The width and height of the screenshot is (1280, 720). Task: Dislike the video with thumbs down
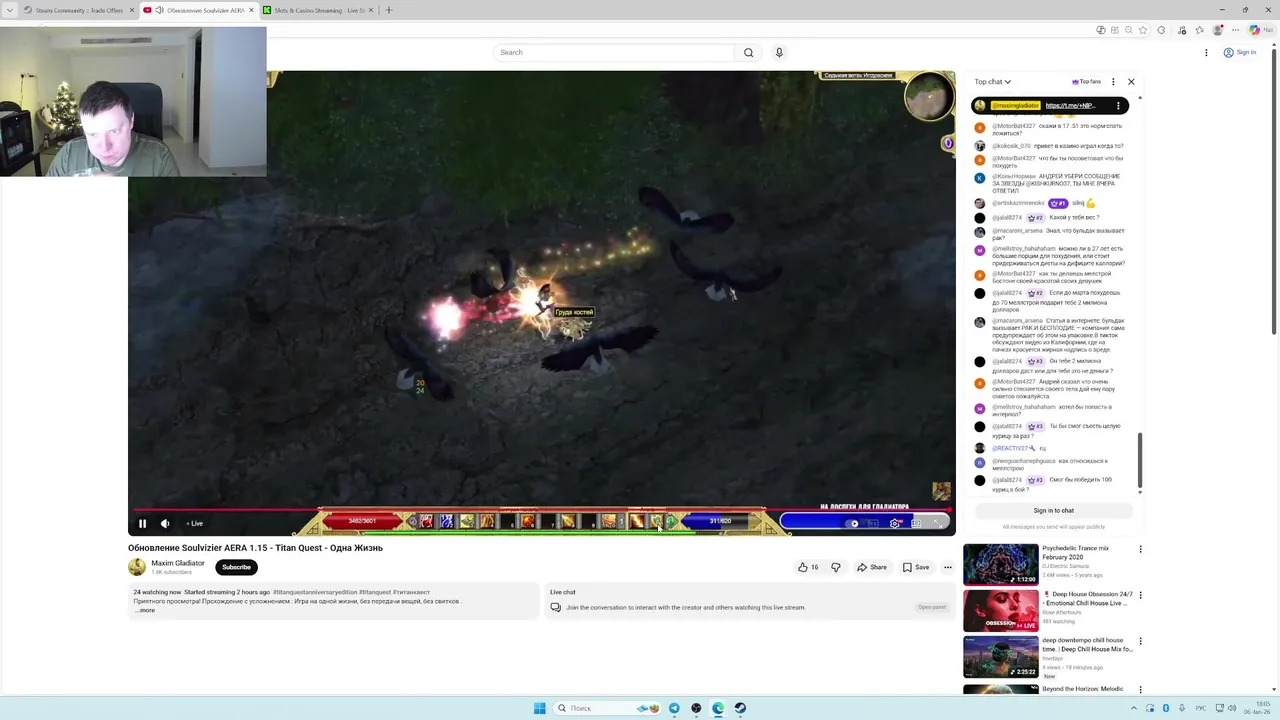836,567
